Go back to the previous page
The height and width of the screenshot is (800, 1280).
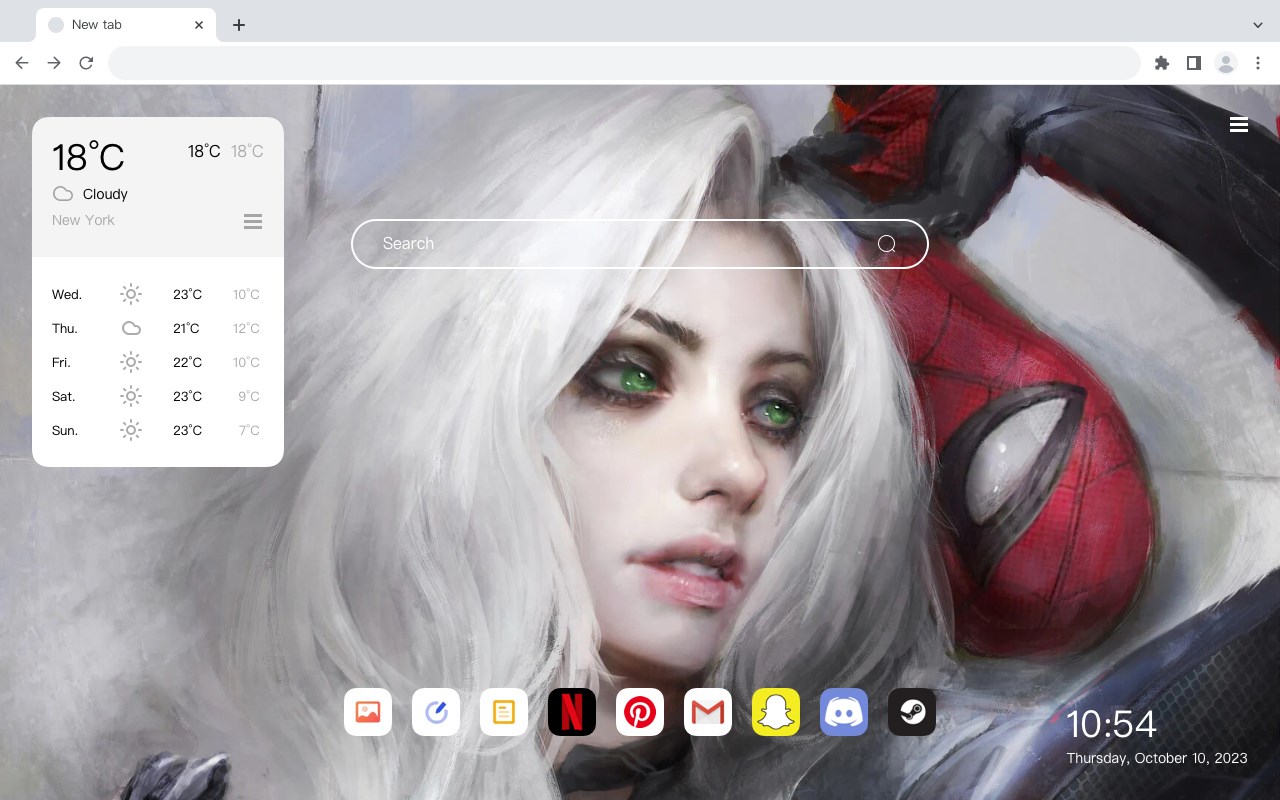click(22, 63)
